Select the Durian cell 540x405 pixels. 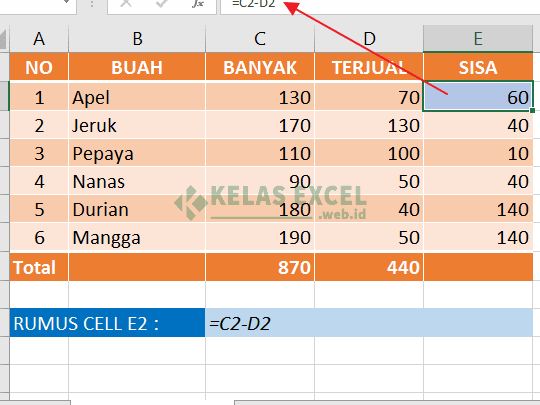click(x=137, y=209)
